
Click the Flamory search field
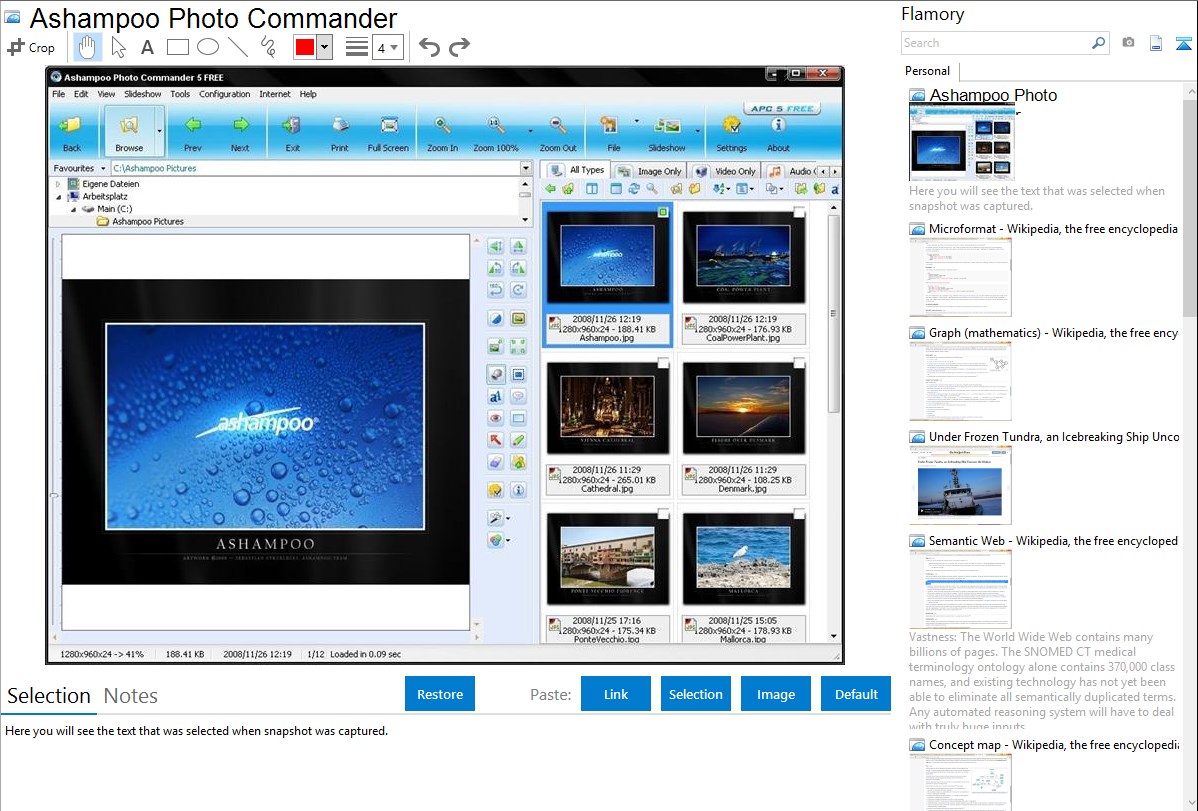(x=996, y=43)
